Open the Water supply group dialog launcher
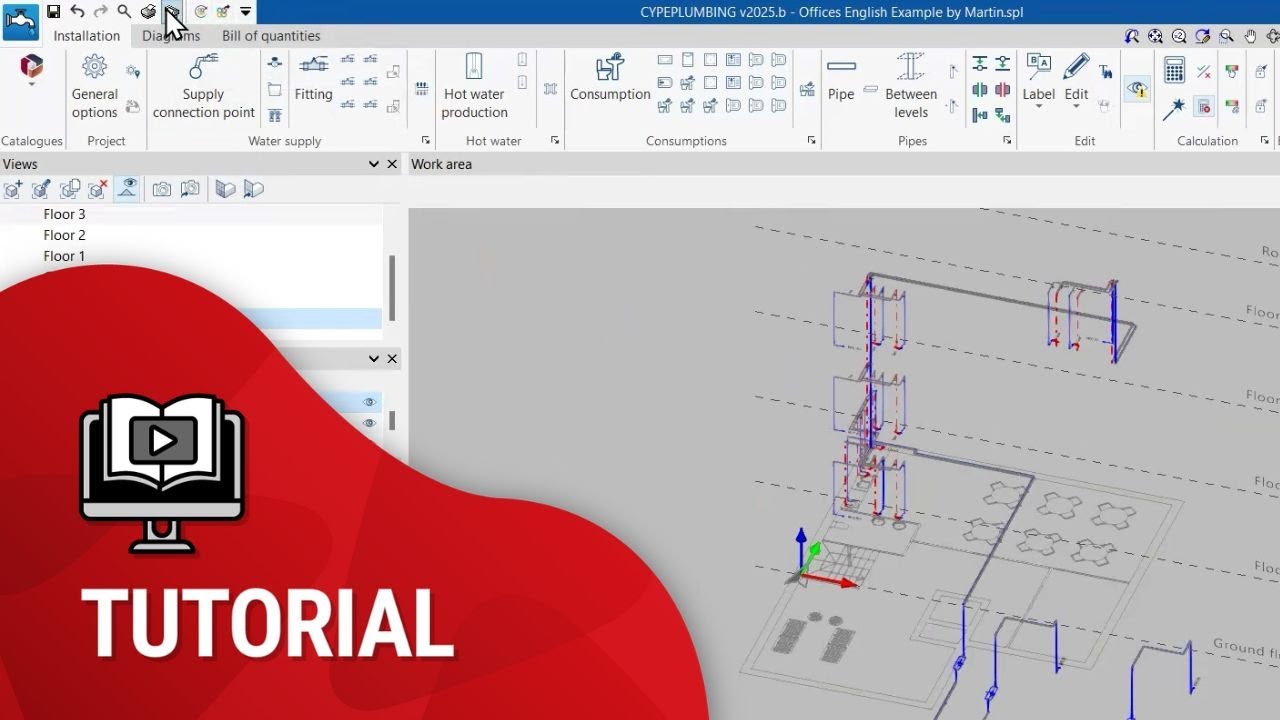 pos(426,141)
